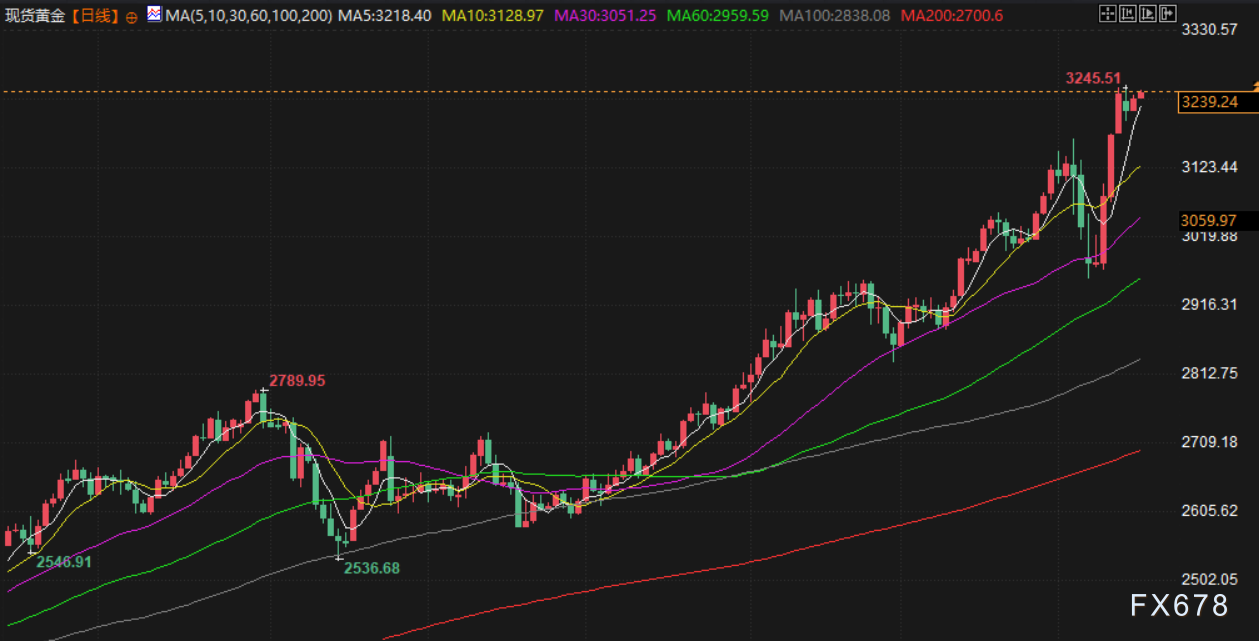Click the 现货黄金 symbol name

[x=37, y=16]
